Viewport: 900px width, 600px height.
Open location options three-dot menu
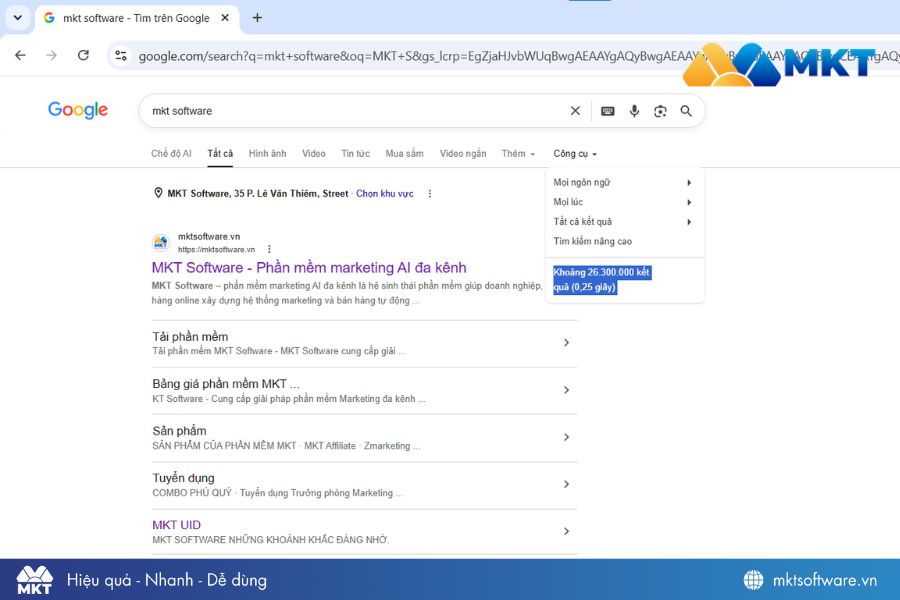pyautogui.click(x=430, y=193)
